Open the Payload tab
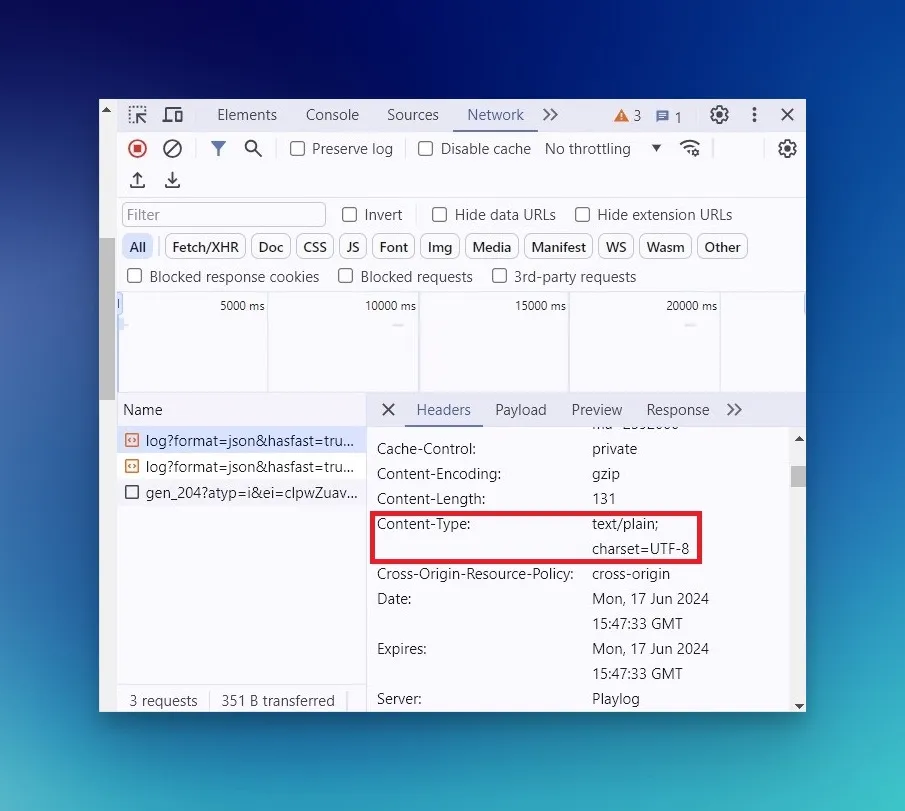 [x=521, y=410]
